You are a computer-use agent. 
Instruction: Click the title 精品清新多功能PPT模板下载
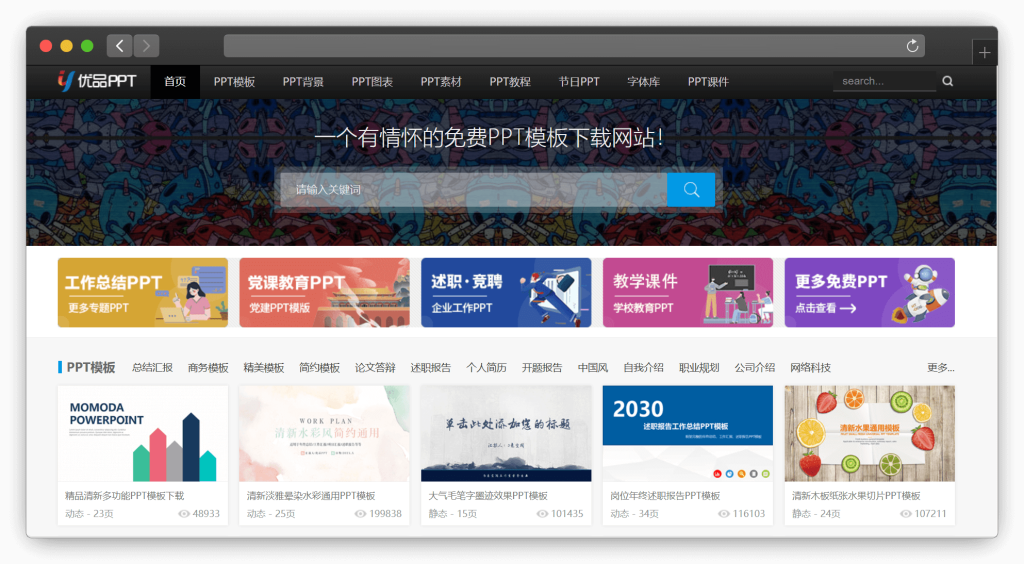pos(125,495)
